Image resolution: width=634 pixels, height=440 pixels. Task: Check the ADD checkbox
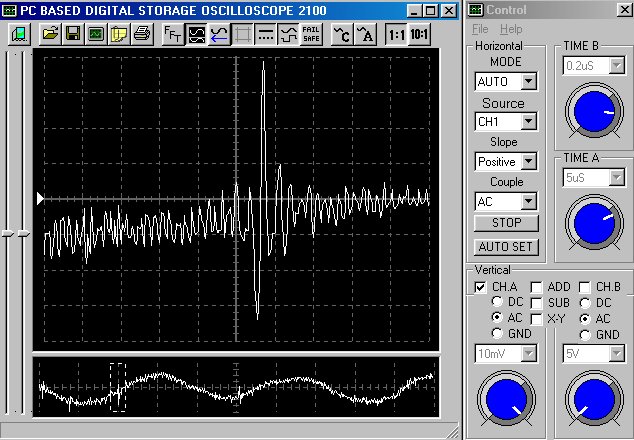(x=537, y=287)
